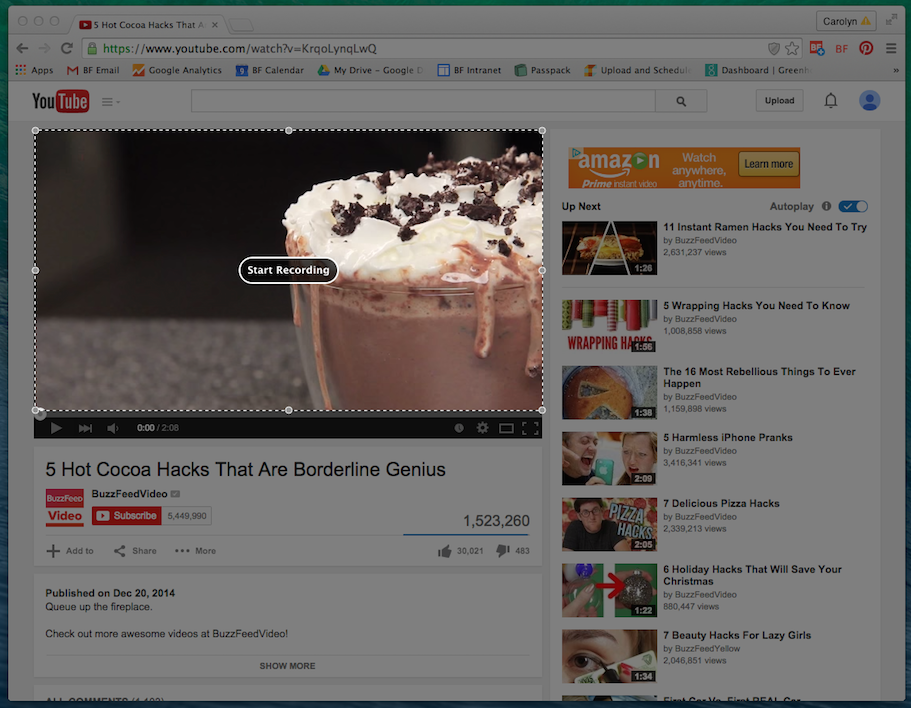Click the Wrapping Hacks thumbnail

coord(609,326)
